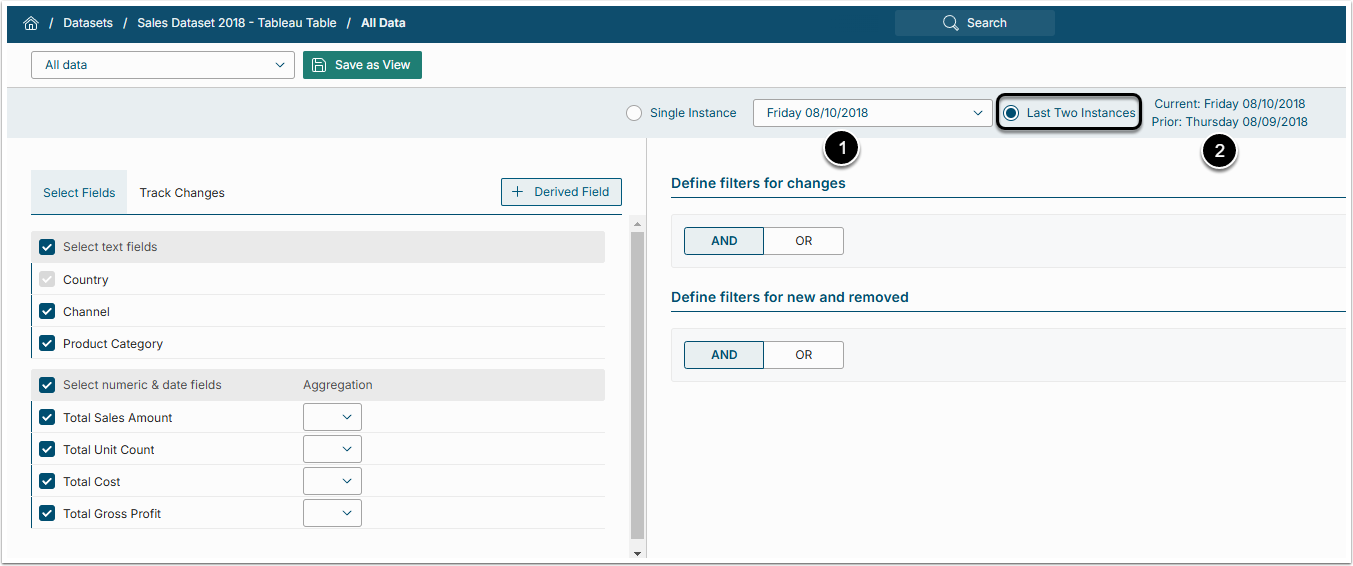Expand the Friday 08/10/2018 date dropdown

coord(872,113)
